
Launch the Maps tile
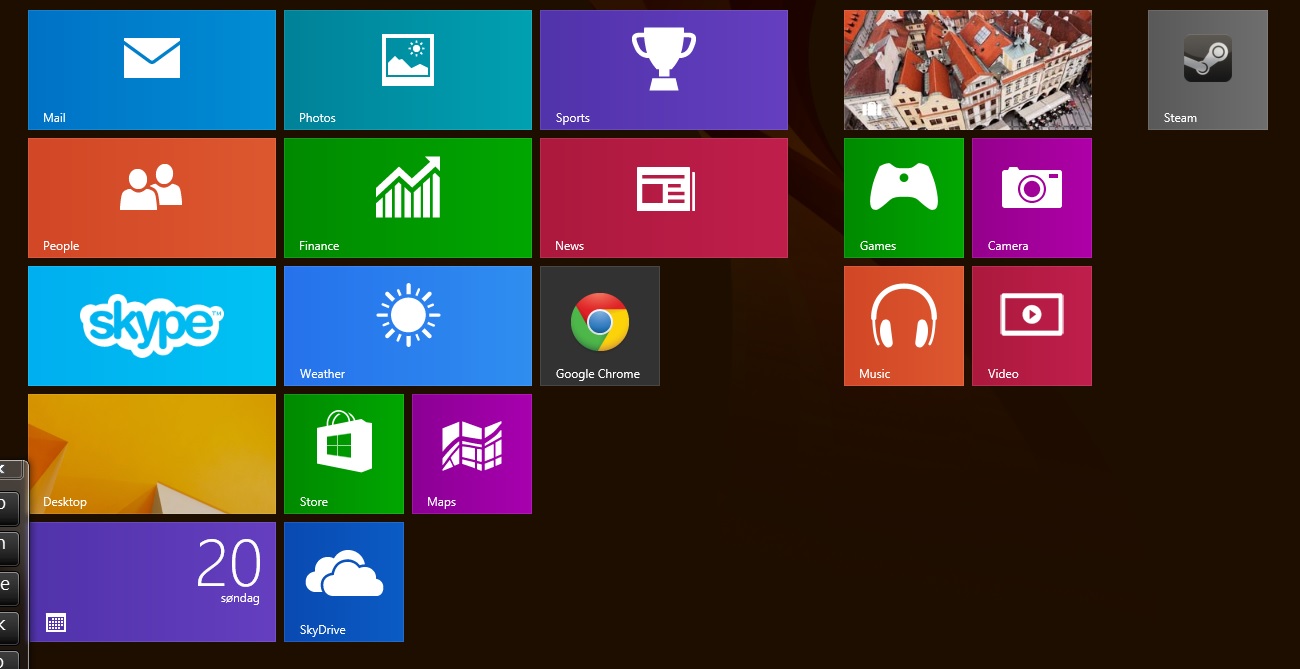(472, 454)
